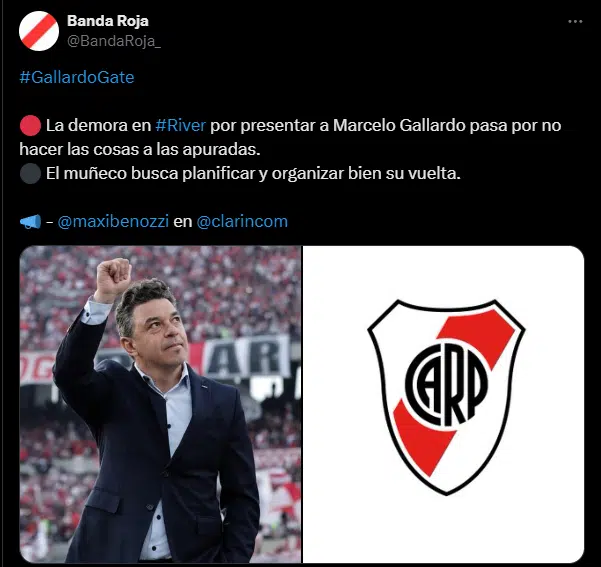Screen dimensions: 601x567
Task: Click the red circle emoji
Action: 30,125
